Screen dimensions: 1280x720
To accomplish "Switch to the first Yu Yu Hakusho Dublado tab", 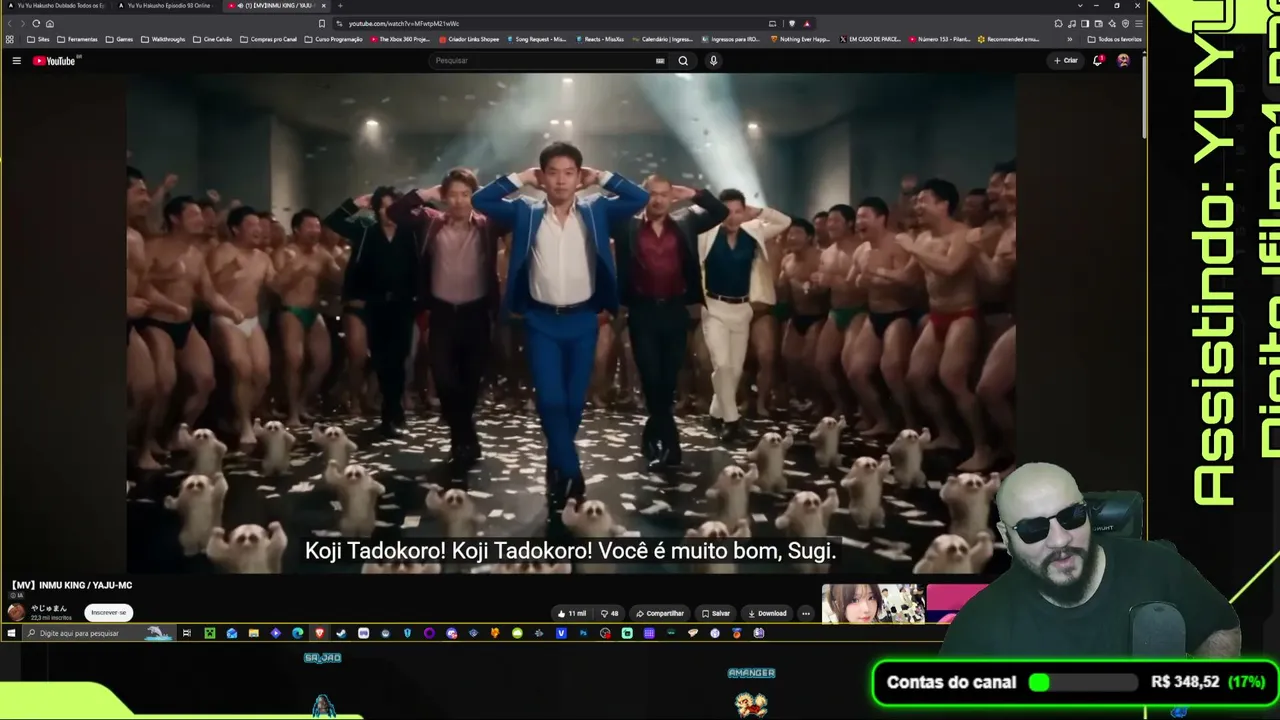I will pyautogui.click(x=58, y=6).
